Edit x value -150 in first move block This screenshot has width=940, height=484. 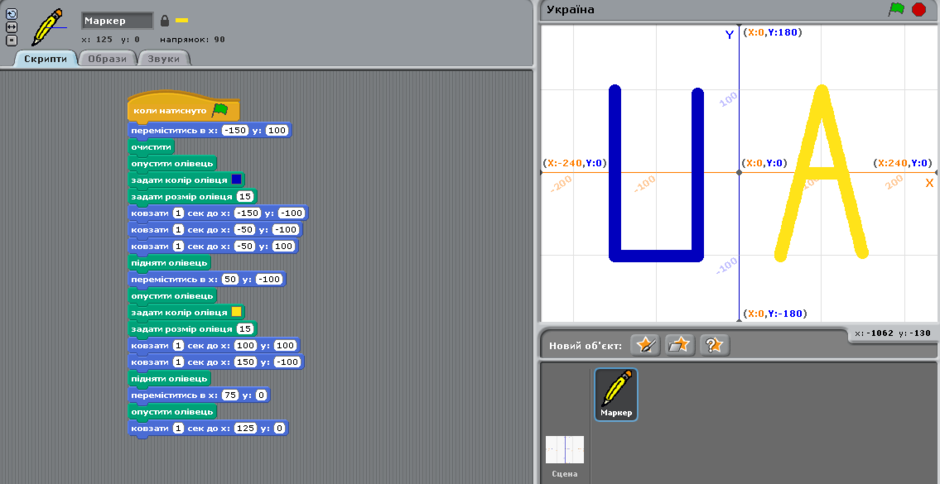tap(235, 130)
